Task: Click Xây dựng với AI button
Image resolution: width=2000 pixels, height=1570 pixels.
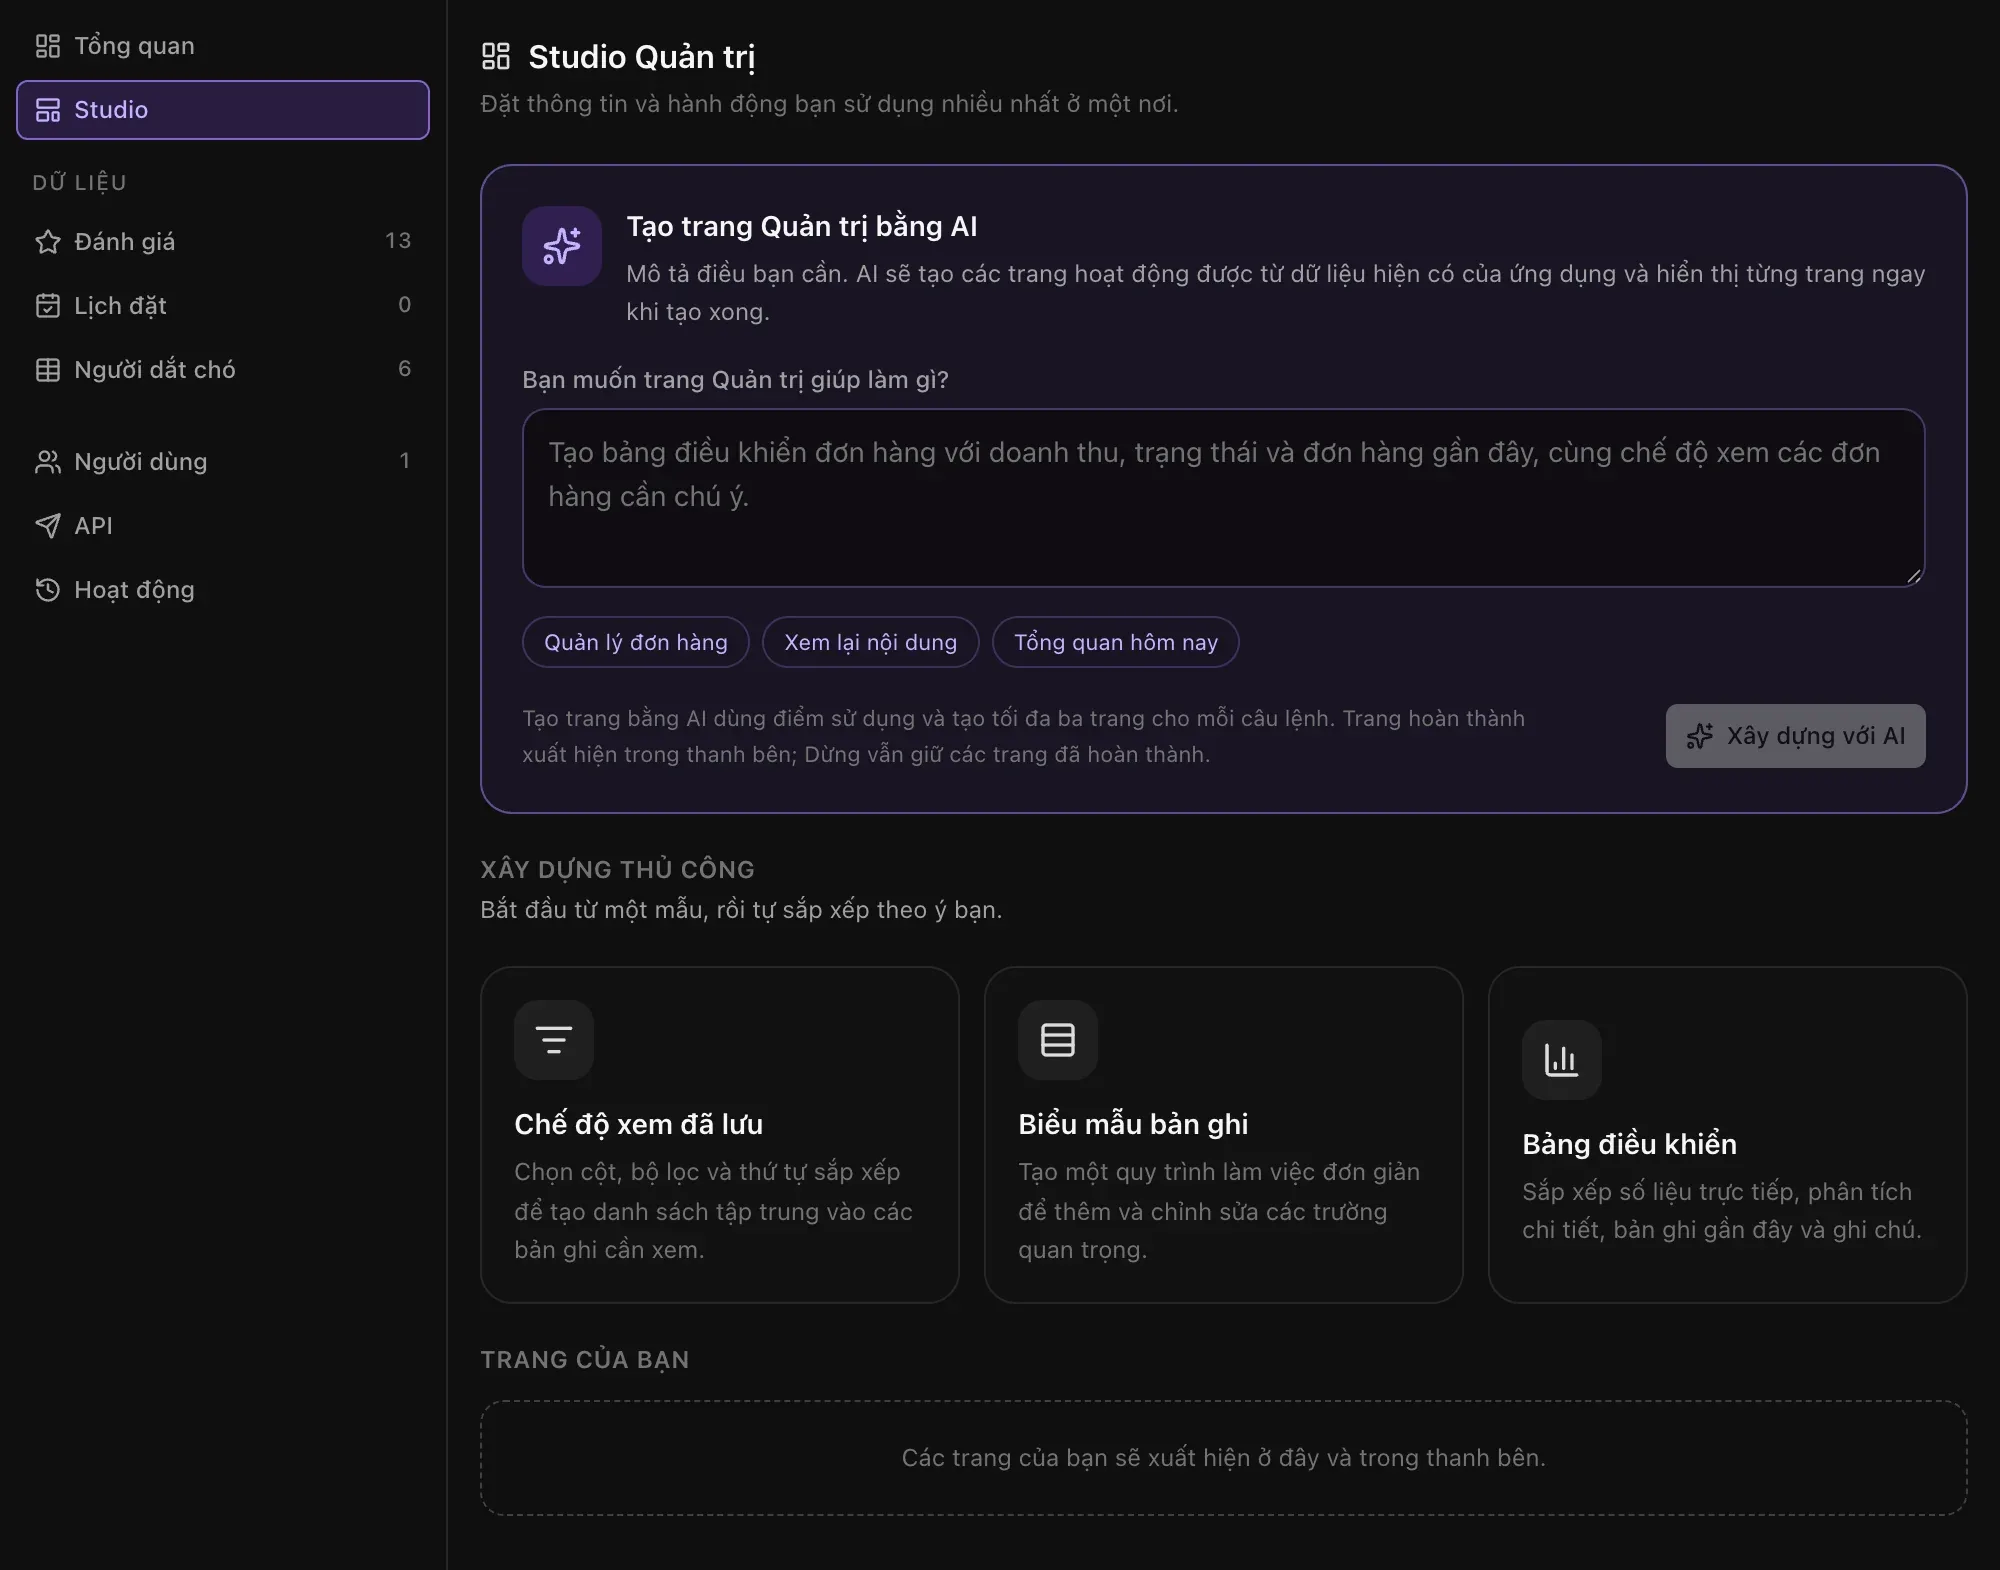Action: click(1795, 736)
